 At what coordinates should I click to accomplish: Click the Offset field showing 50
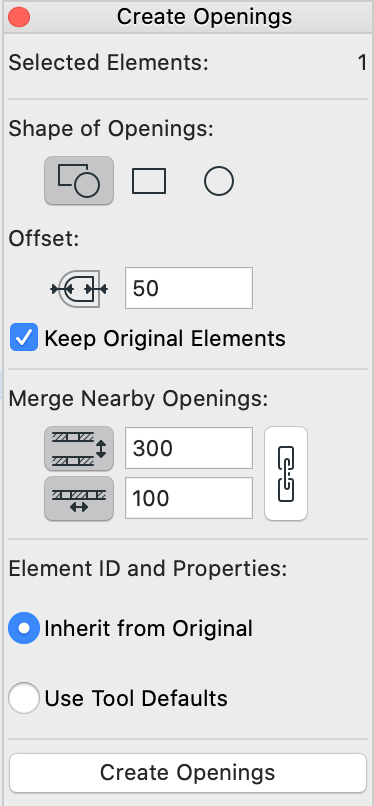click(189, 288)
